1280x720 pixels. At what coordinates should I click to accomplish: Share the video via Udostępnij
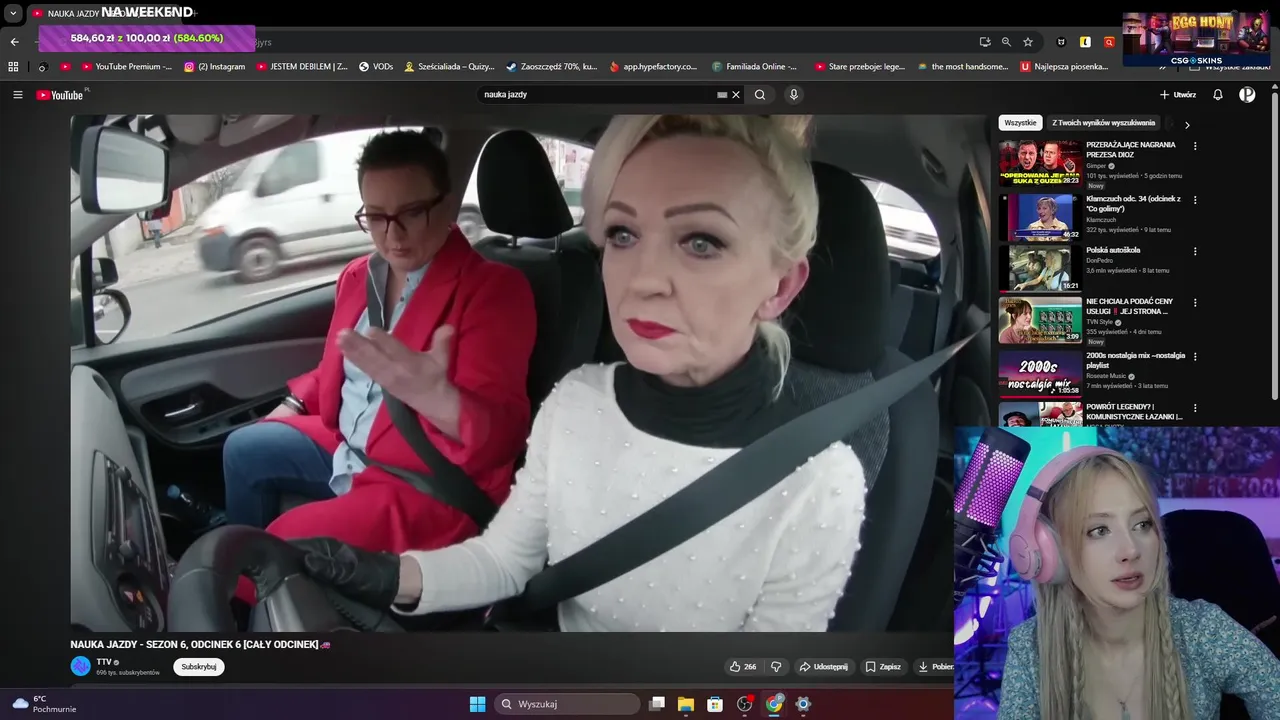[x=823, y=667]
